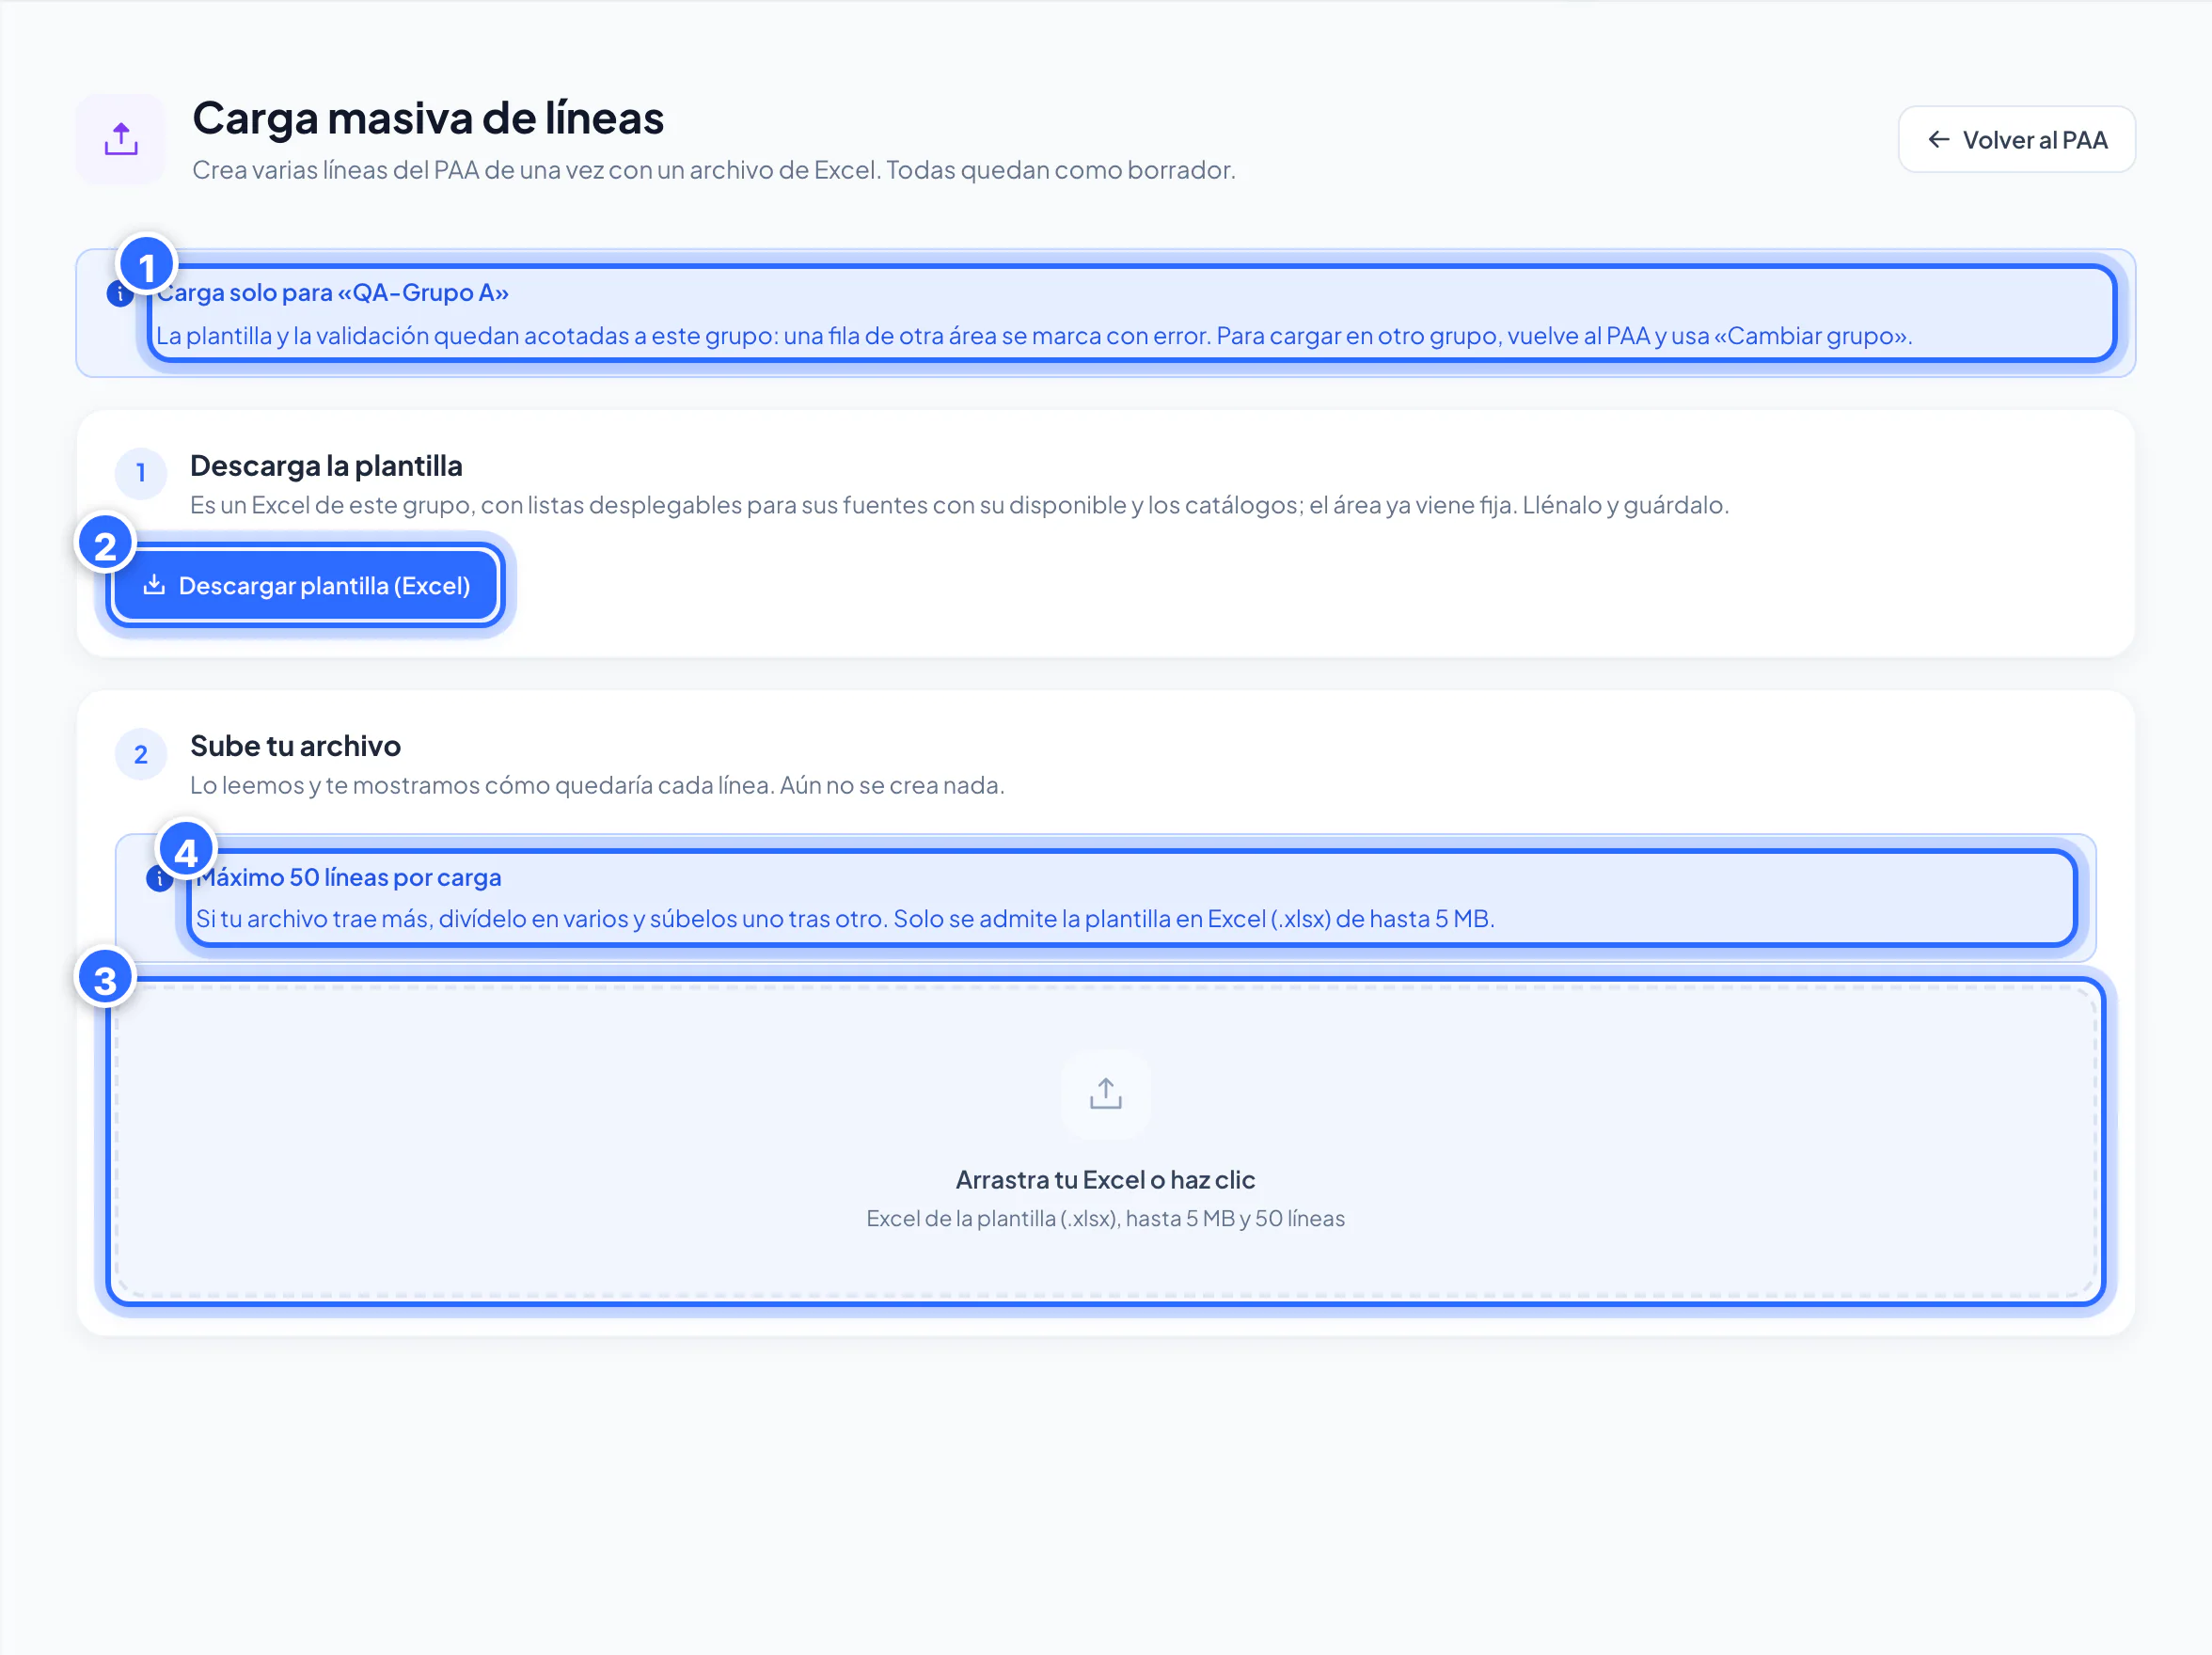Click the hint Excel de la plantilla (.xlsx), hasta 5 MB
This screenshot has width=2212, height=1655.
[1105, 1219]
